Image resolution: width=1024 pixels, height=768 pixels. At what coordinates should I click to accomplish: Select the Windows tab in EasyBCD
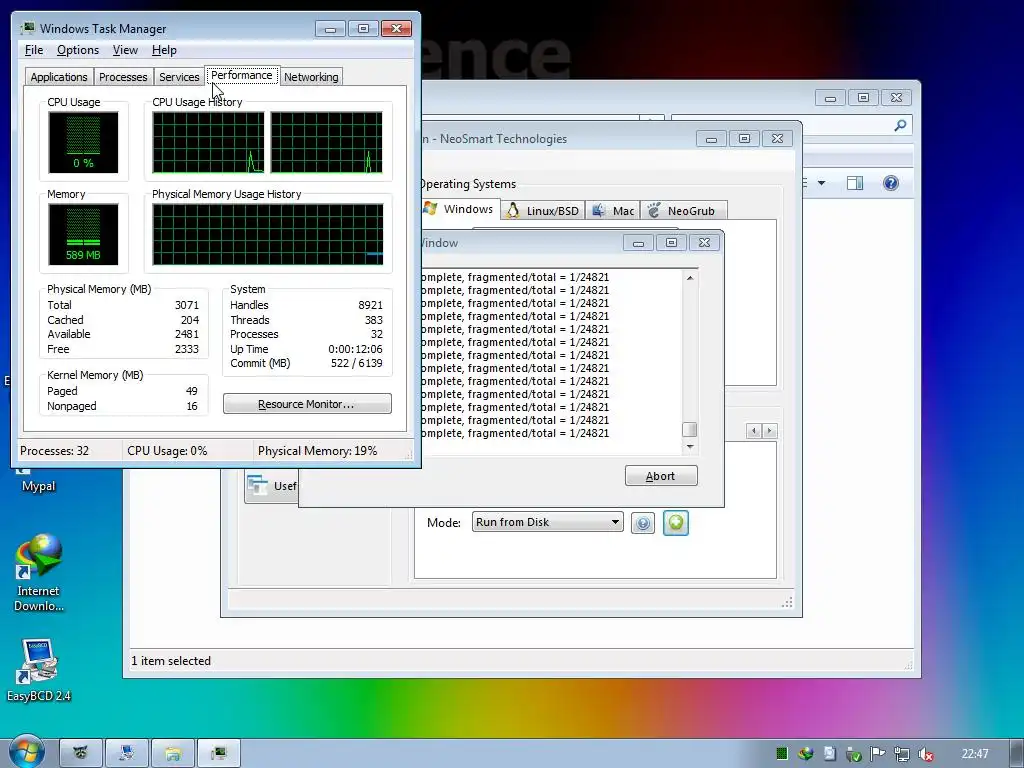460,209
